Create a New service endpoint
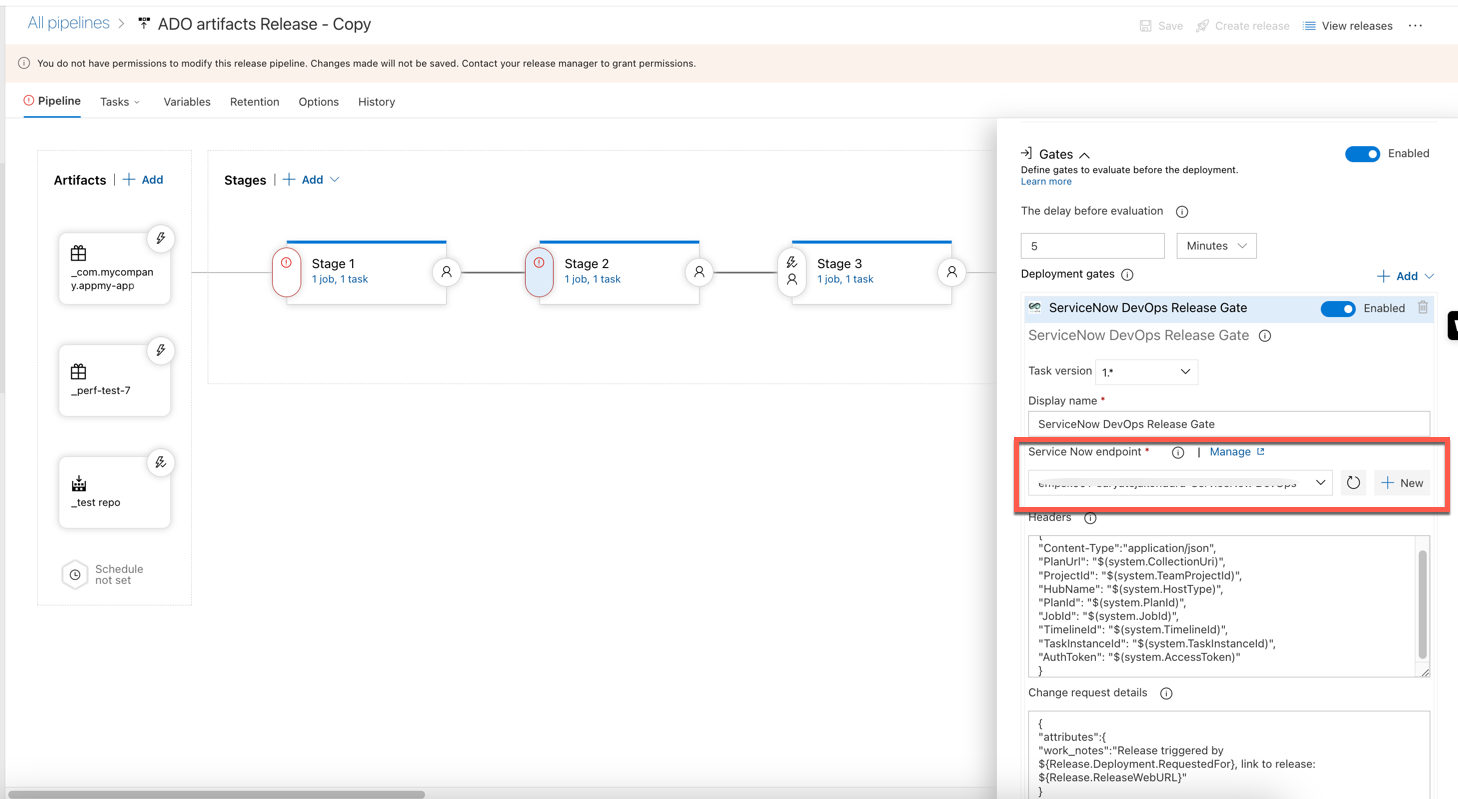Image resolution: width=1458 pixels, height=799 pixels. (x=1402, y=483)
